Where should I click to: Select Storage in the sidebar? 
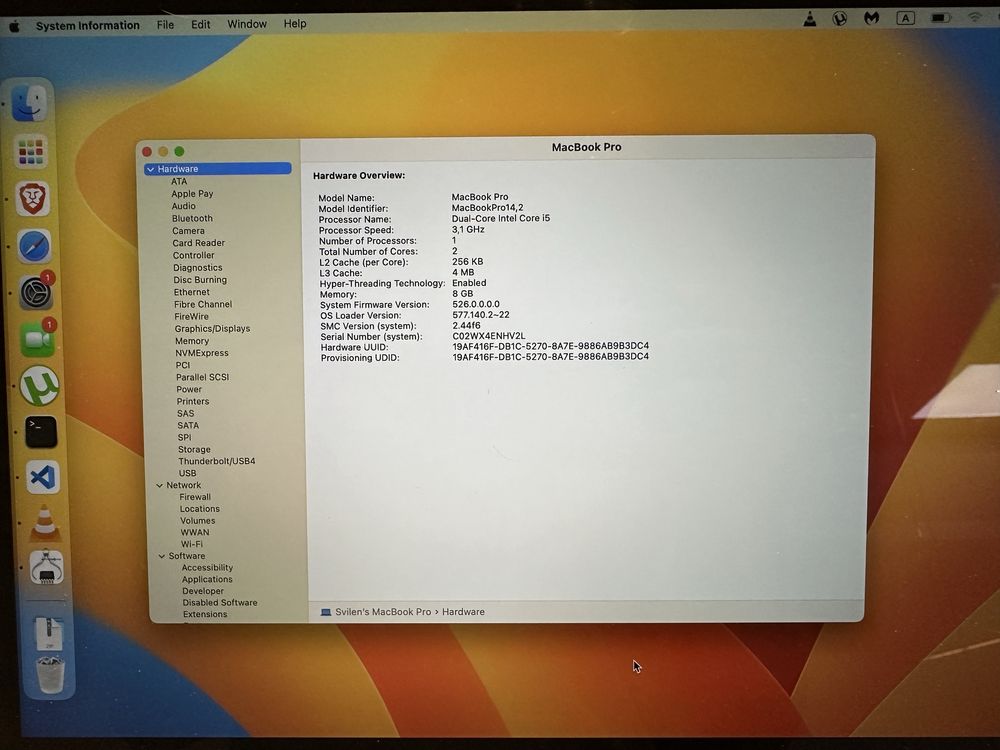click(194, 450)
